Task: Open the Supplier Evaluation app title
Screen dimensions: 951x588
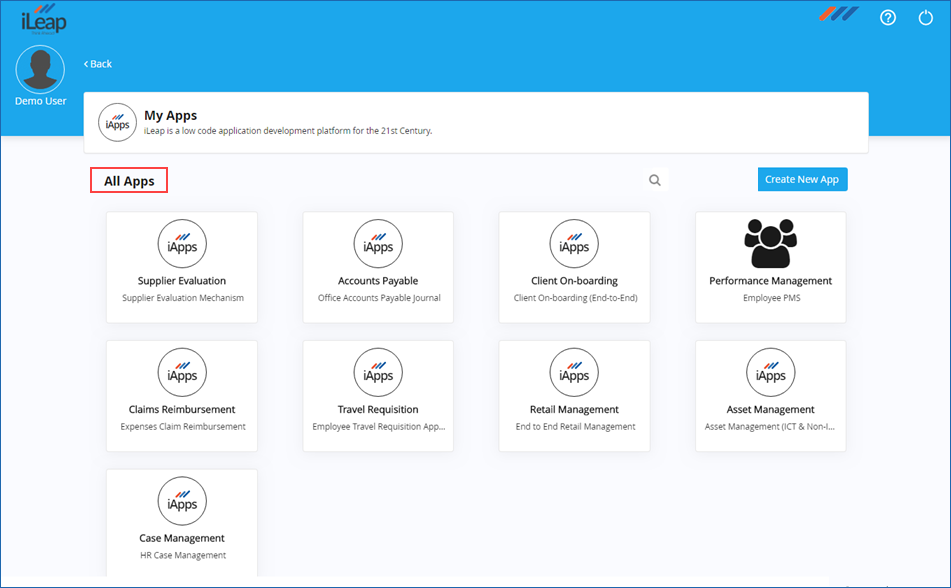Action: (x=182, y=281)
